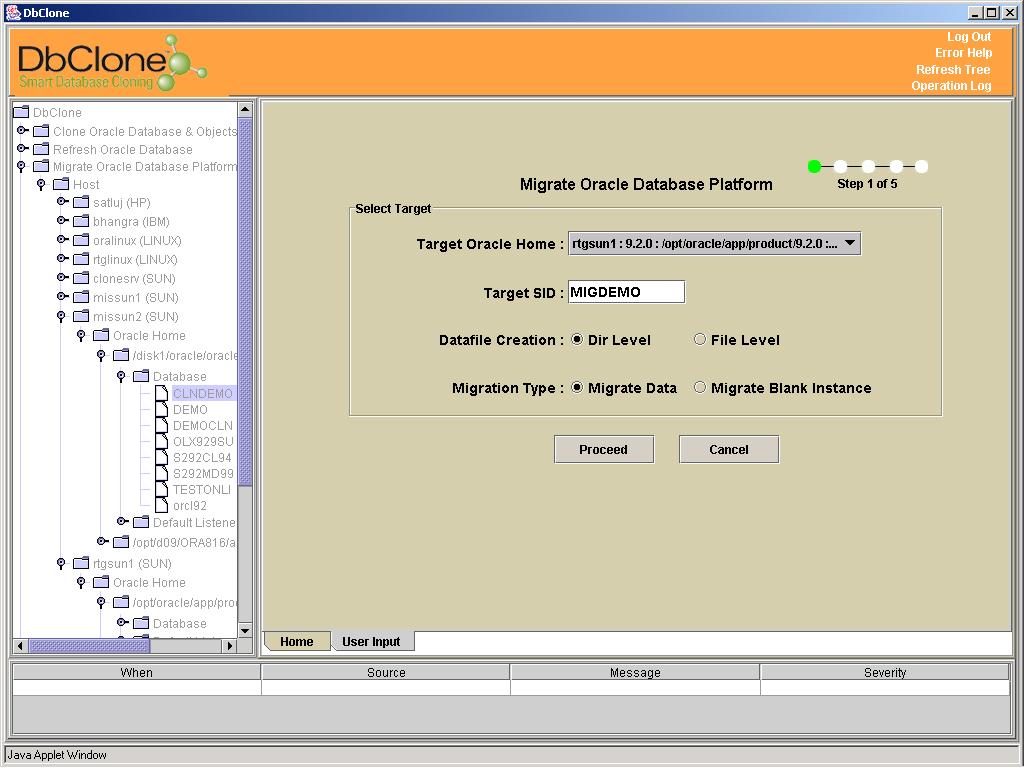Click the Refresh Tree link
Viewport: 1024px width, 768px height.
[x=953, y=69]
